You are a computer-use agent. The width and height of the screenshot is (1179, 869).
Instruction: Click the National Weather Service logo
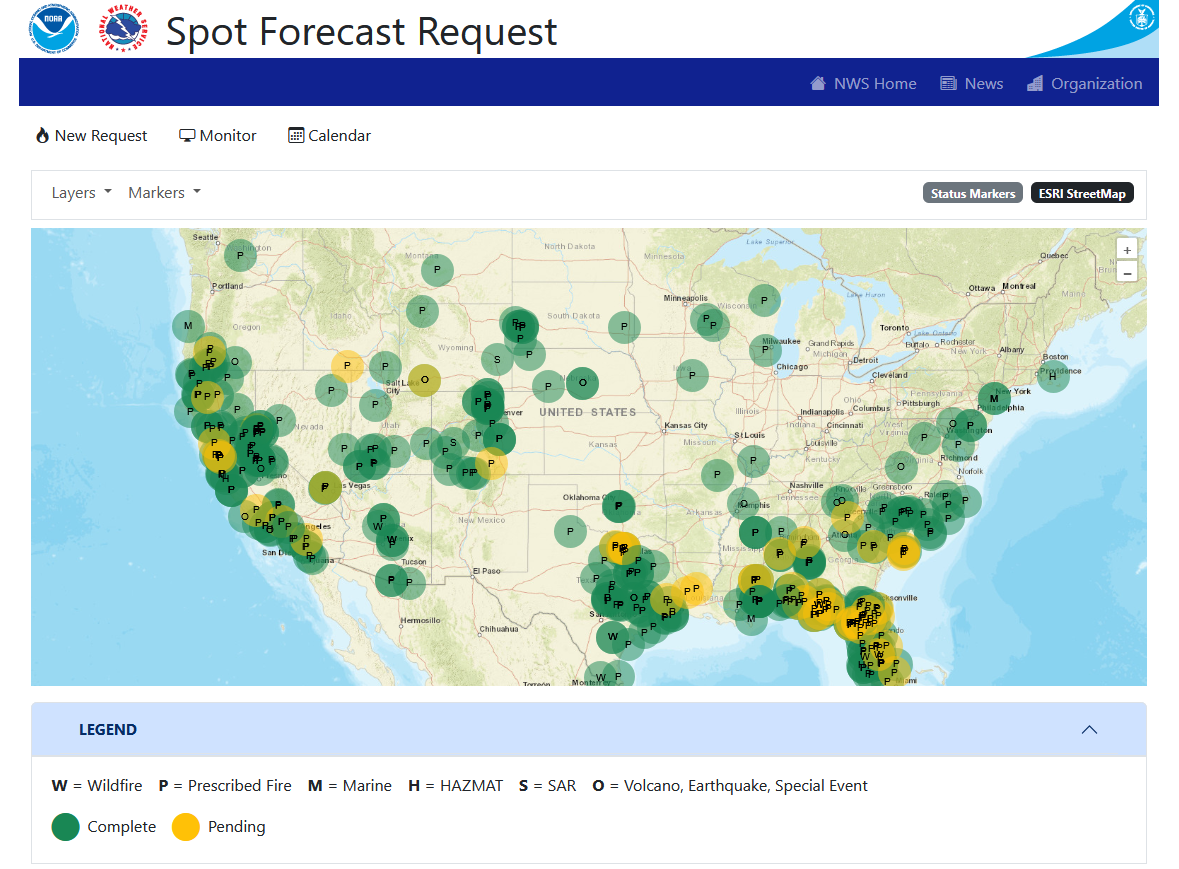point(122,29)
